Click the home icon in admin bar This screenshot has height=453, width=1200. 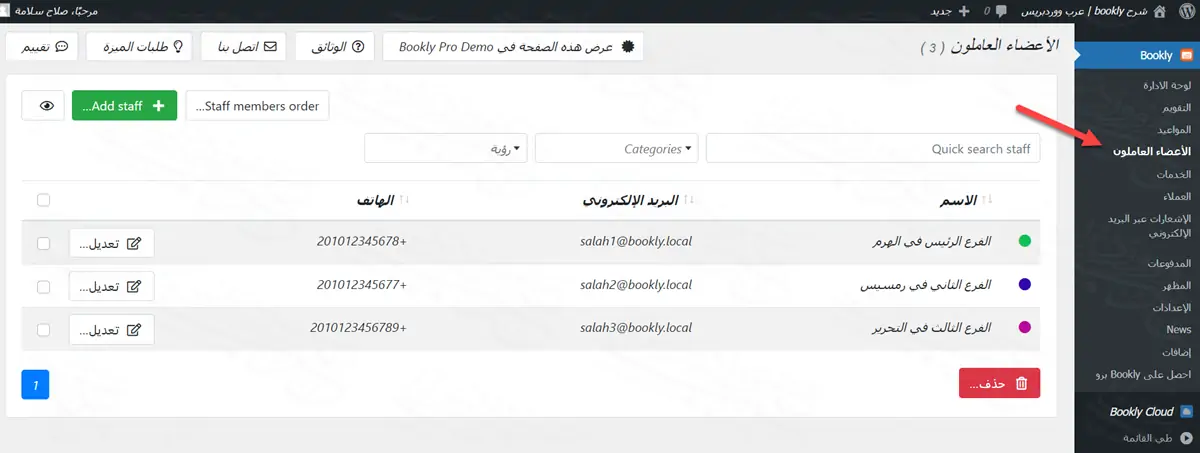click(x=1159, y=11)
